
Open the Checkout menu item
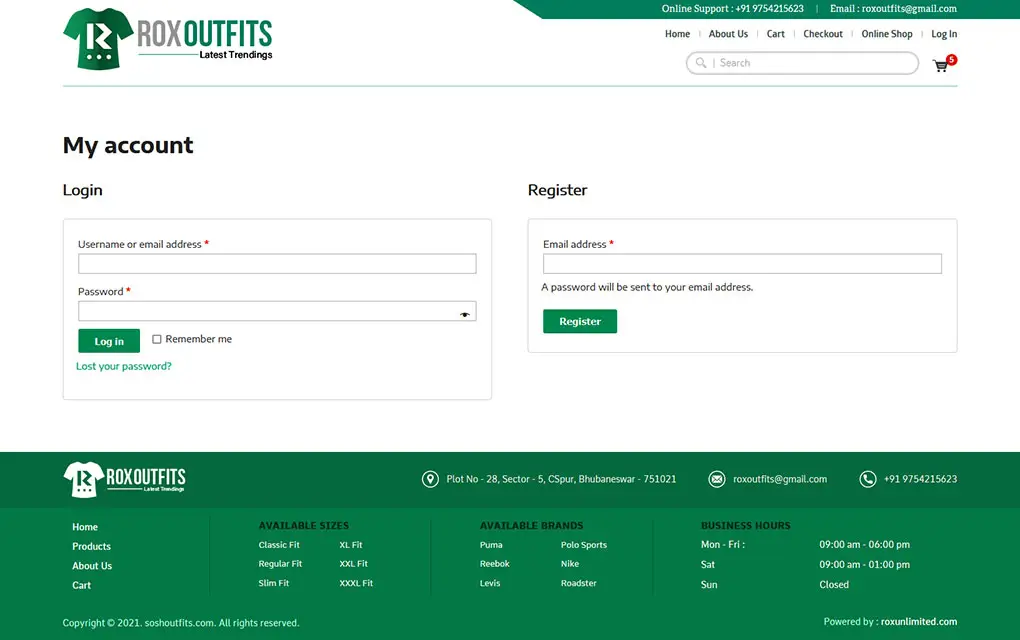coord(823,34)
